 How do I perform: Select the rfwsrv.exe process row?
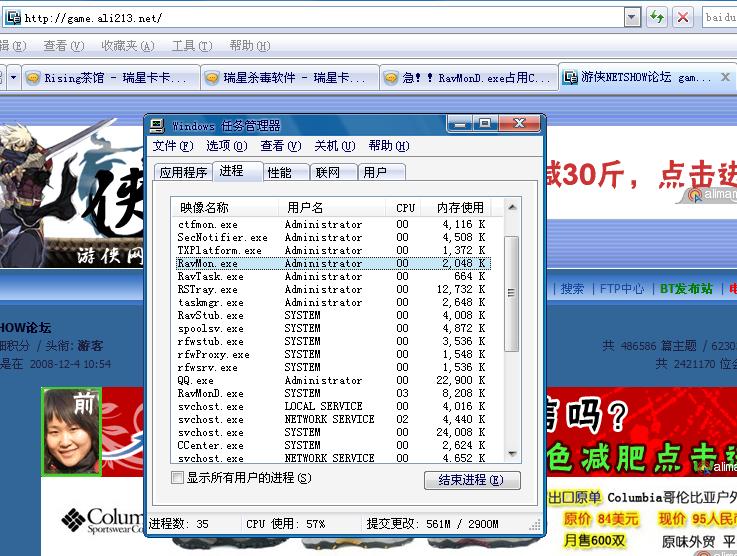pos(333,368)
